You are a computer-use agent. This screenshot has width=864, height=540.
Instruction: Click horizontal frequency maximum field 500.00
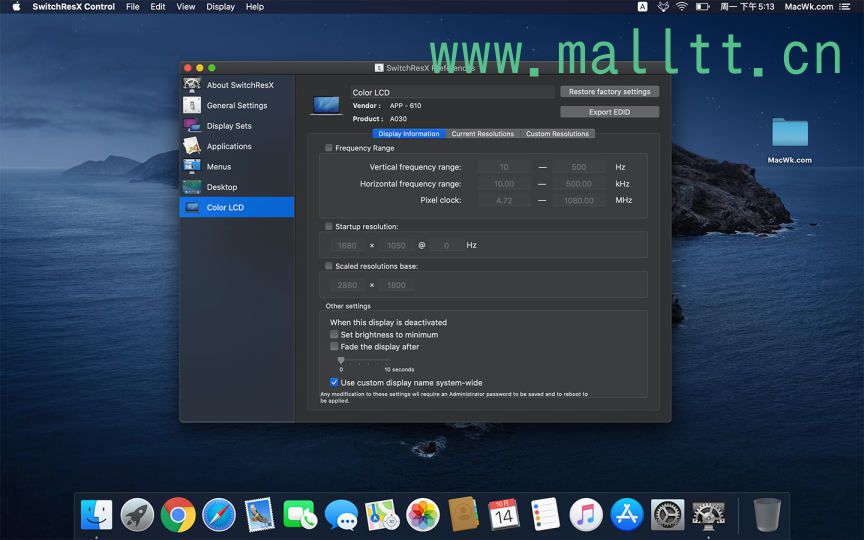pyautogui.click(x=579, y=183)
